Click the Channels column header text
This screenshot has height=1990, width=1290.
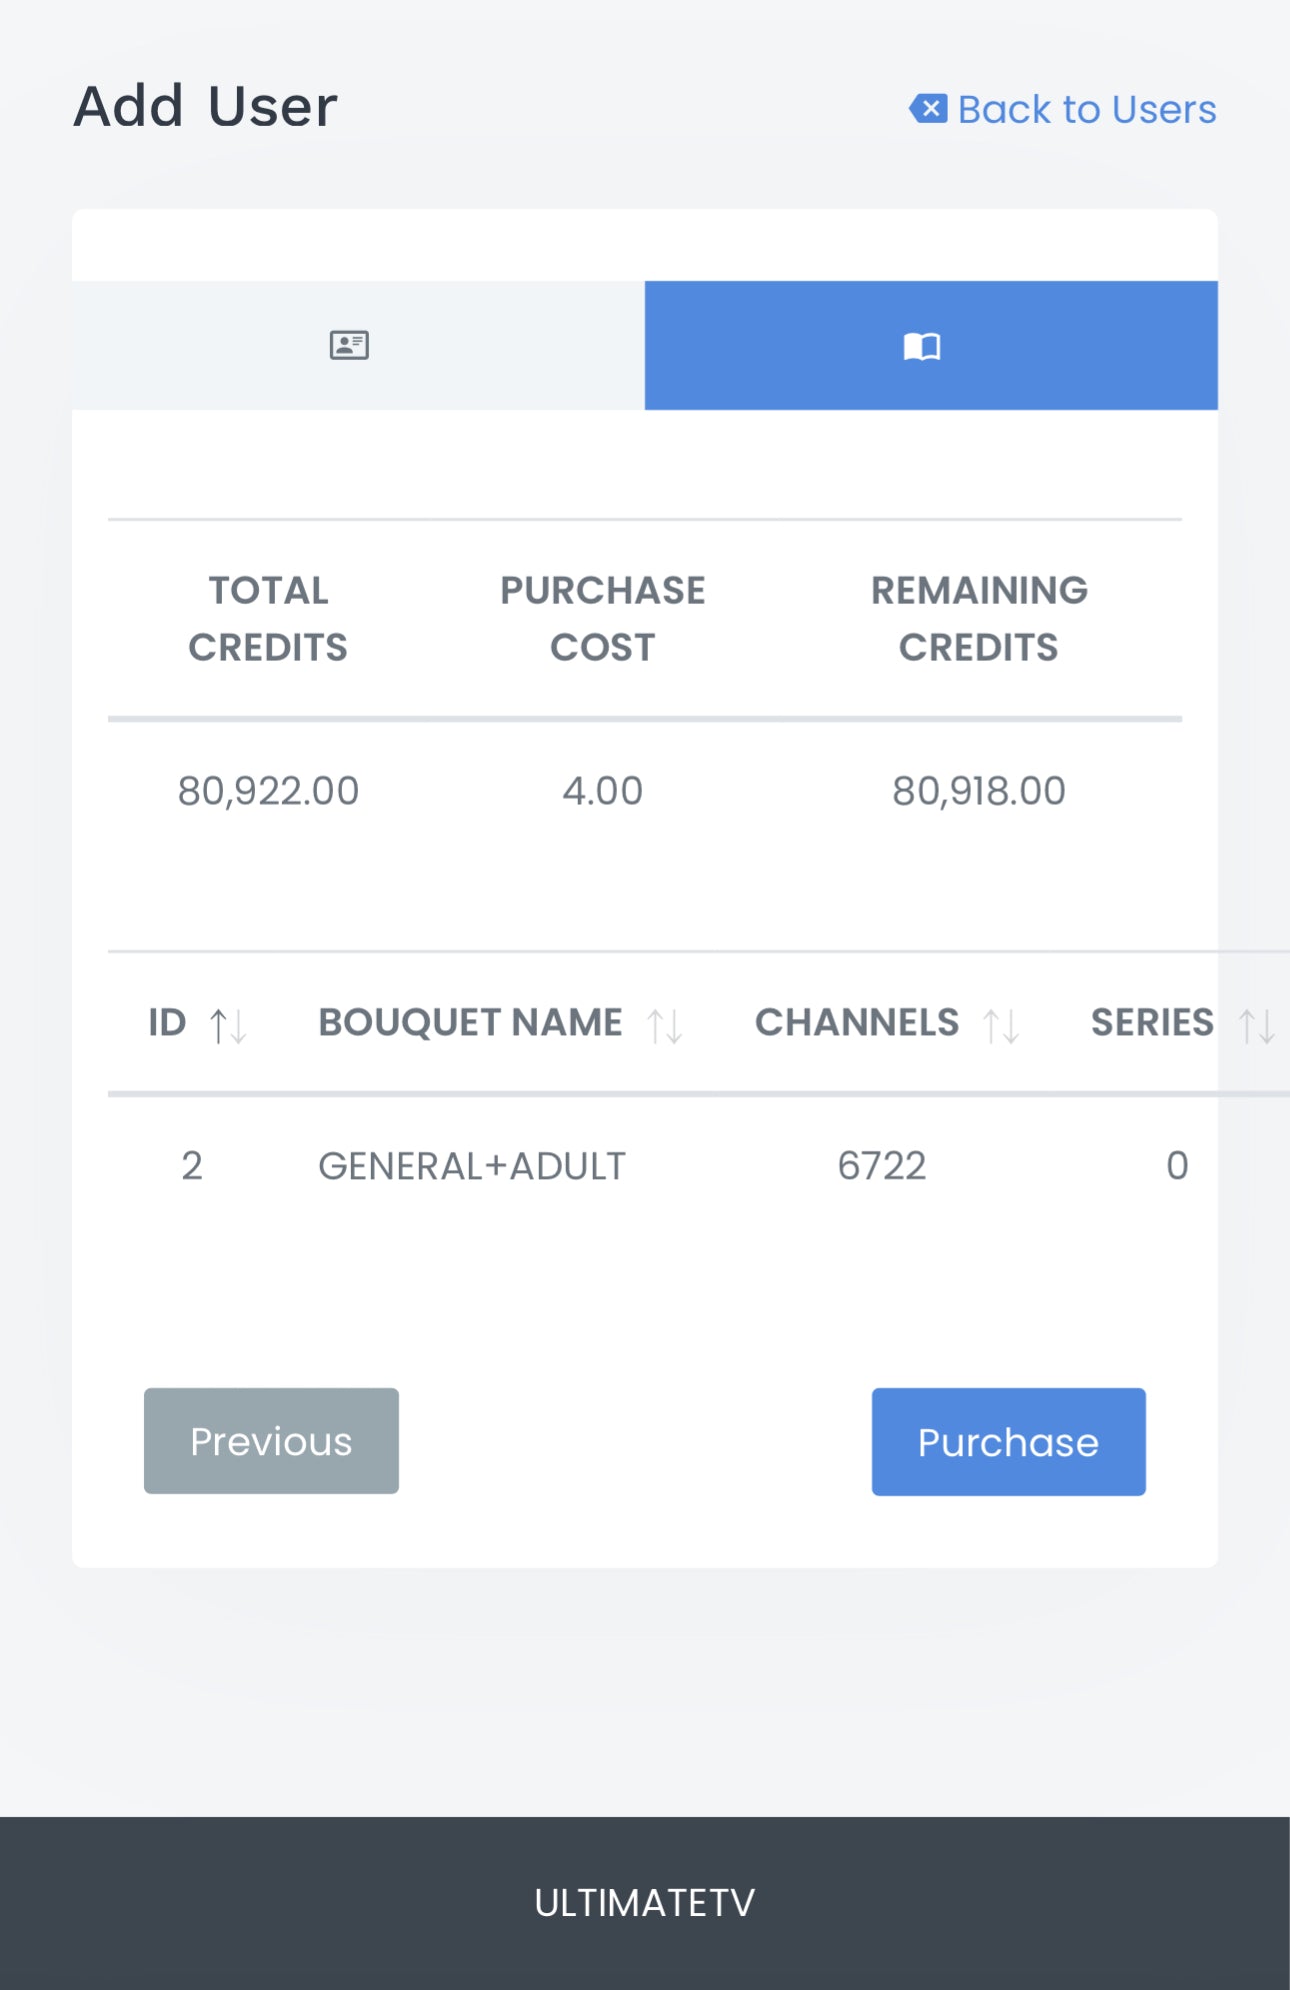pos(856,1023)
